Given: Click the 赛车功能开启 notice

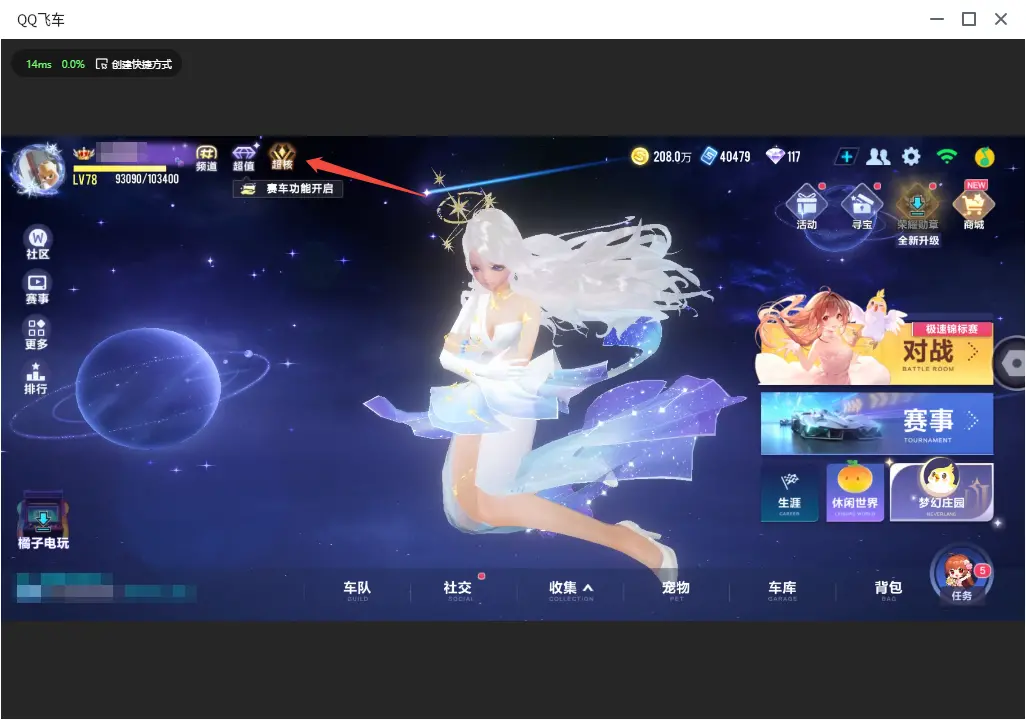Looking at the screenshot, I should coord(288,189).
